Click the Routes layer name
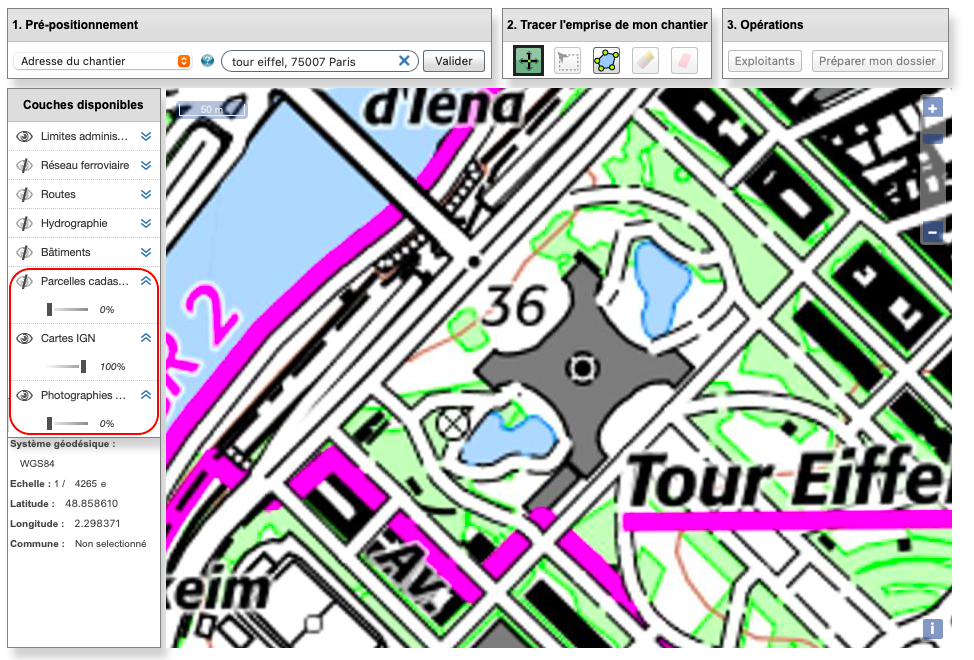The image size is (974, 660). point(58,194)
